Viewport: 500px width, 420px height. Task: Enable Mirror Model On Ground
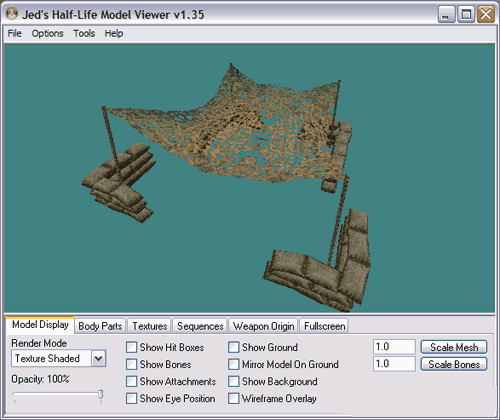coord(234,364)
